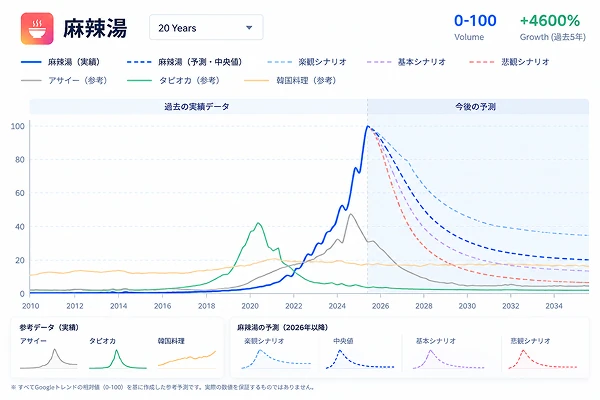Image resolution: width=600 pixels, height=400 pixels.
Task: Toggle the アサイー（参考）legend entry
Action: point(64,80)
